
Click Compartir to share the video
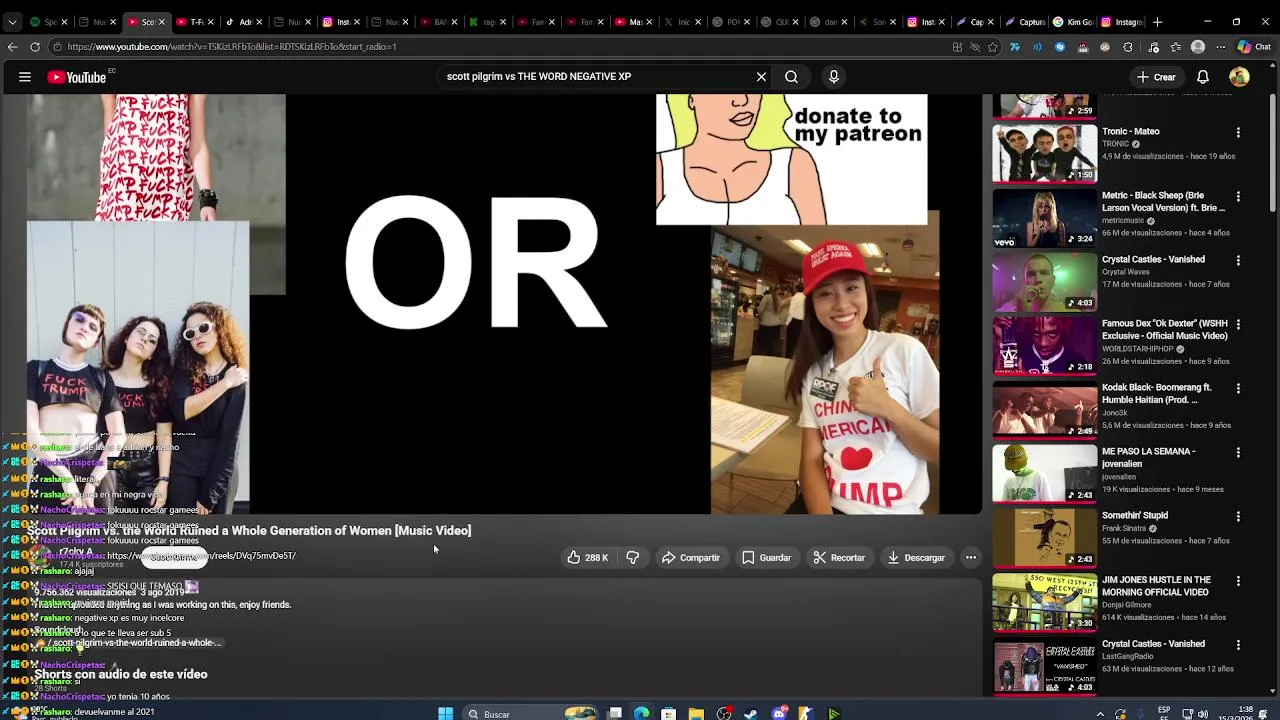coord(690,558)
